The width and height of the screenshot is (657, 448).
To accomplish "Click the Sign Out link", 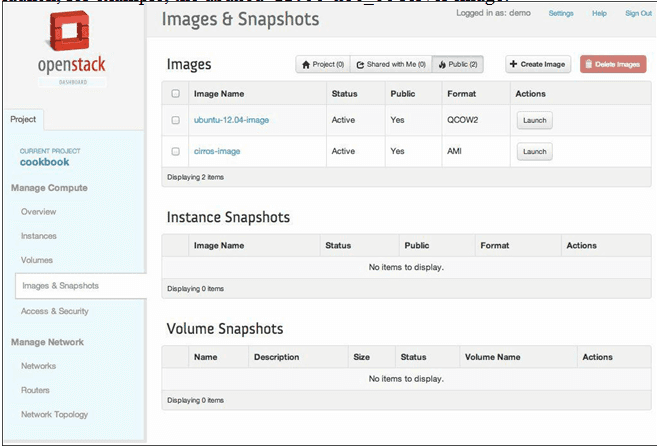I will [638, 14].
